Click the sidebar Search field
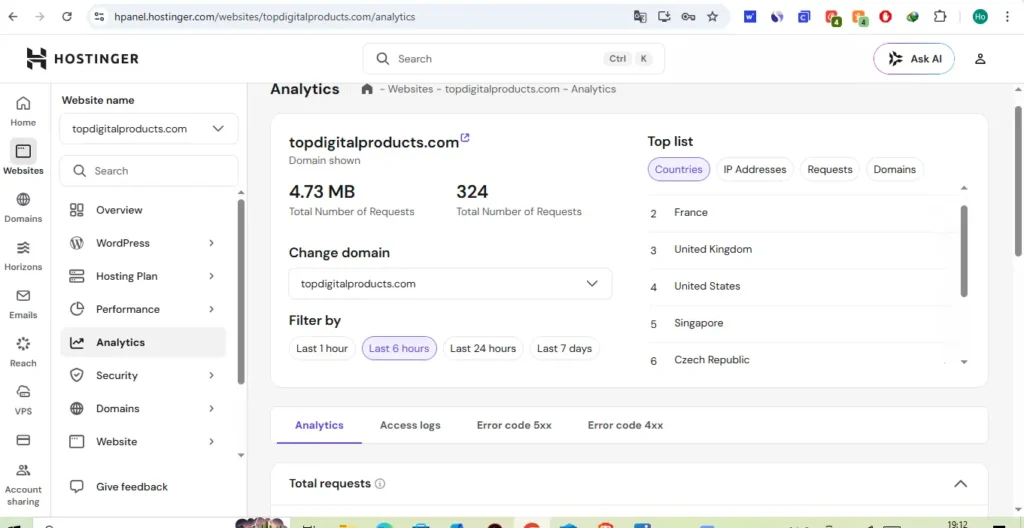This screenshot has height=528, width=1024. point(149,171)
